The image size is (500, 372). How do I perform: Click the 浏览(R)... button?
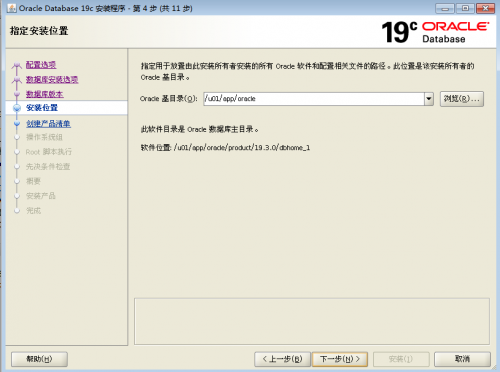coord(462,99)
